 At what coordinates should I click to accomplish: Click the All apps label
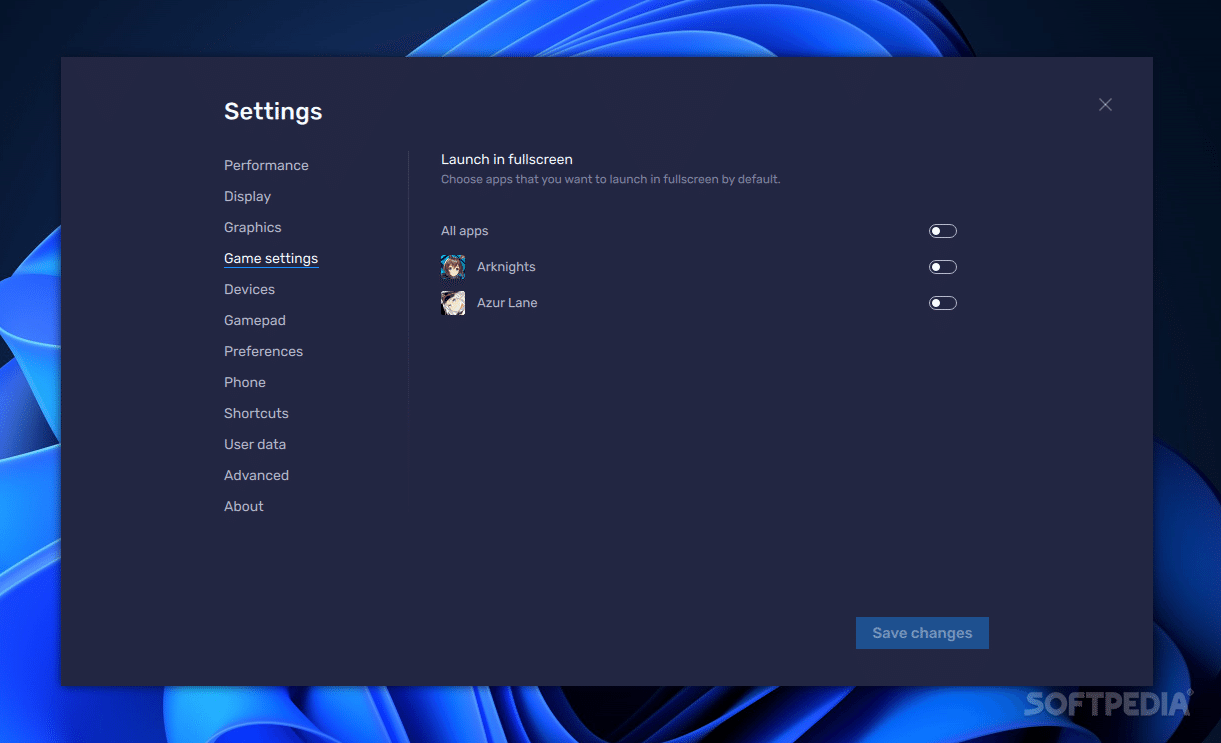tap(465, 231)
